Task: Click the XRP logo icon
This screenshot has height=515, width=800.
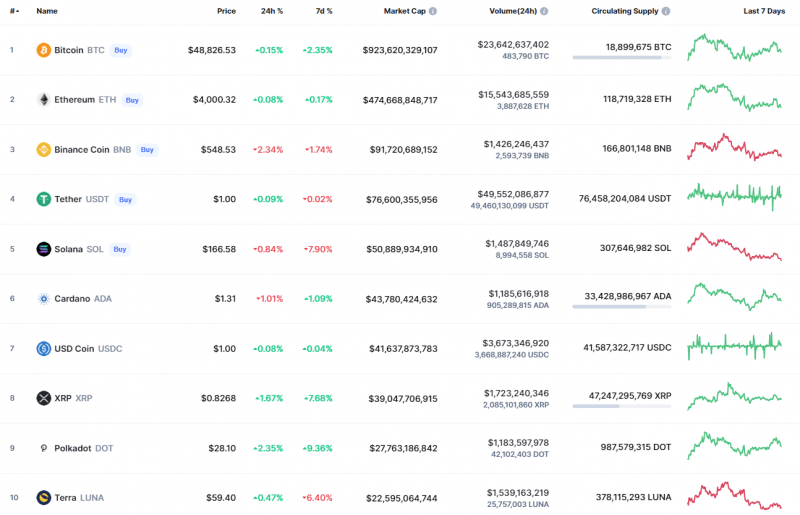Action: click(43, 398)
